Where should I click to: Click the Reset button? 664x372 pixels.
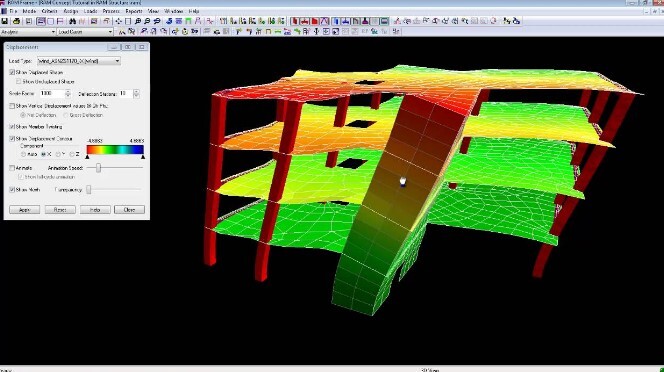(x=60, y=210)
